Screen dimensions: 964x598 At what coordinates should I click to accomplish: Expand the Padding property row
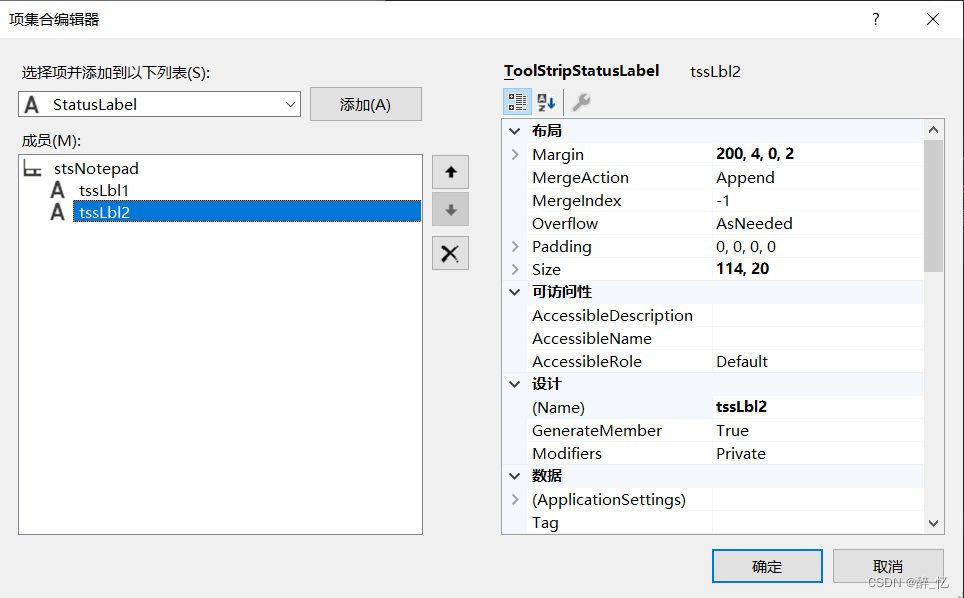point(515,247)
